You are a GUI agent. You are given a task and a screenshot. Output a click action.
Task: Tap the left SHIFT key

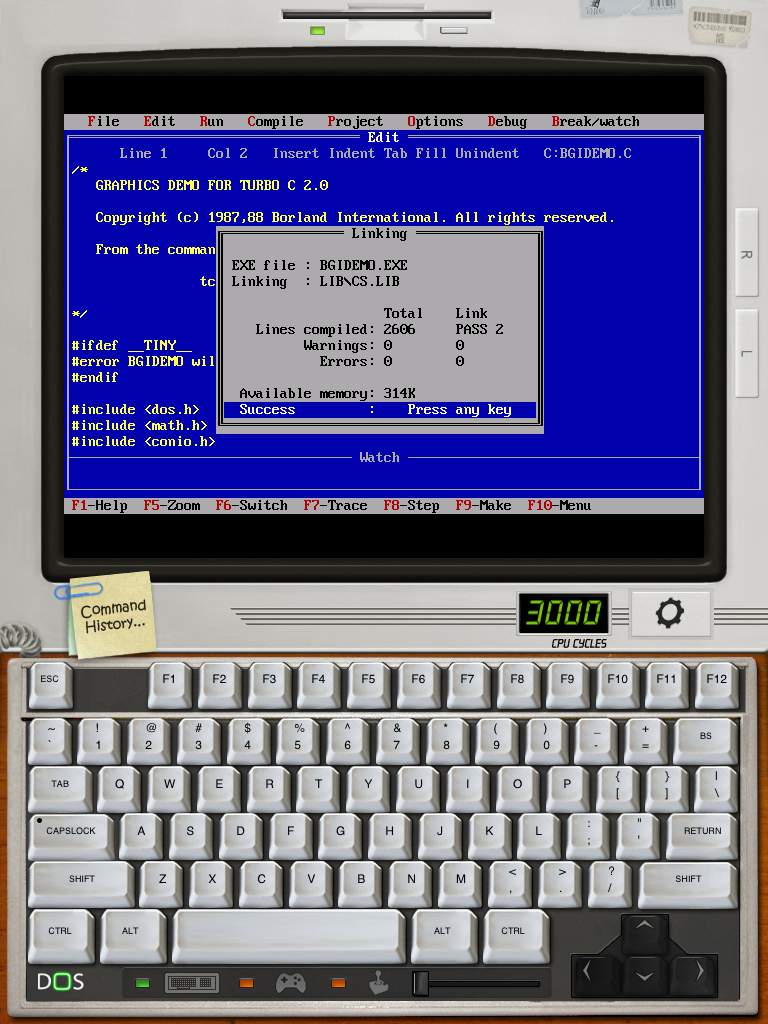tap(82, 883)
